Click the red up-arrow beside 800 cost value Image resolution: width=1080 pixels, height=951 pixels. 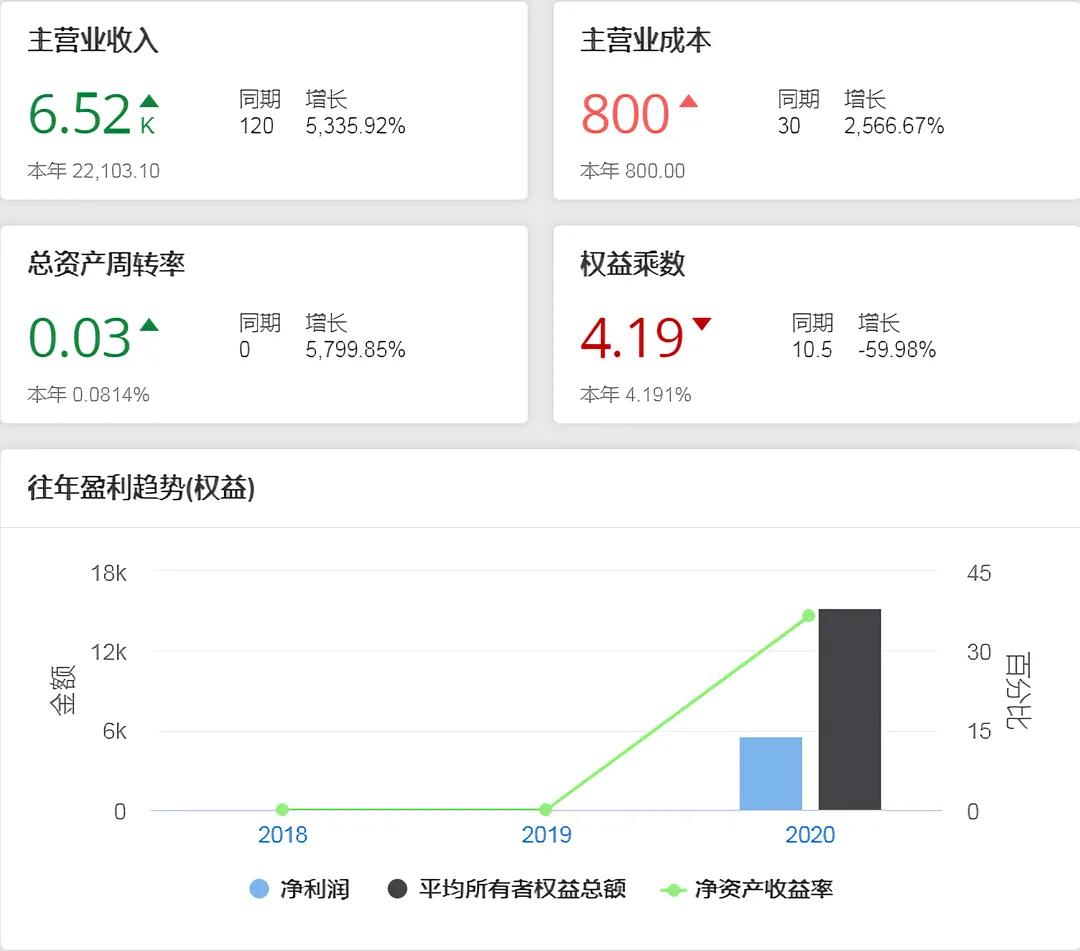point(690,103)
